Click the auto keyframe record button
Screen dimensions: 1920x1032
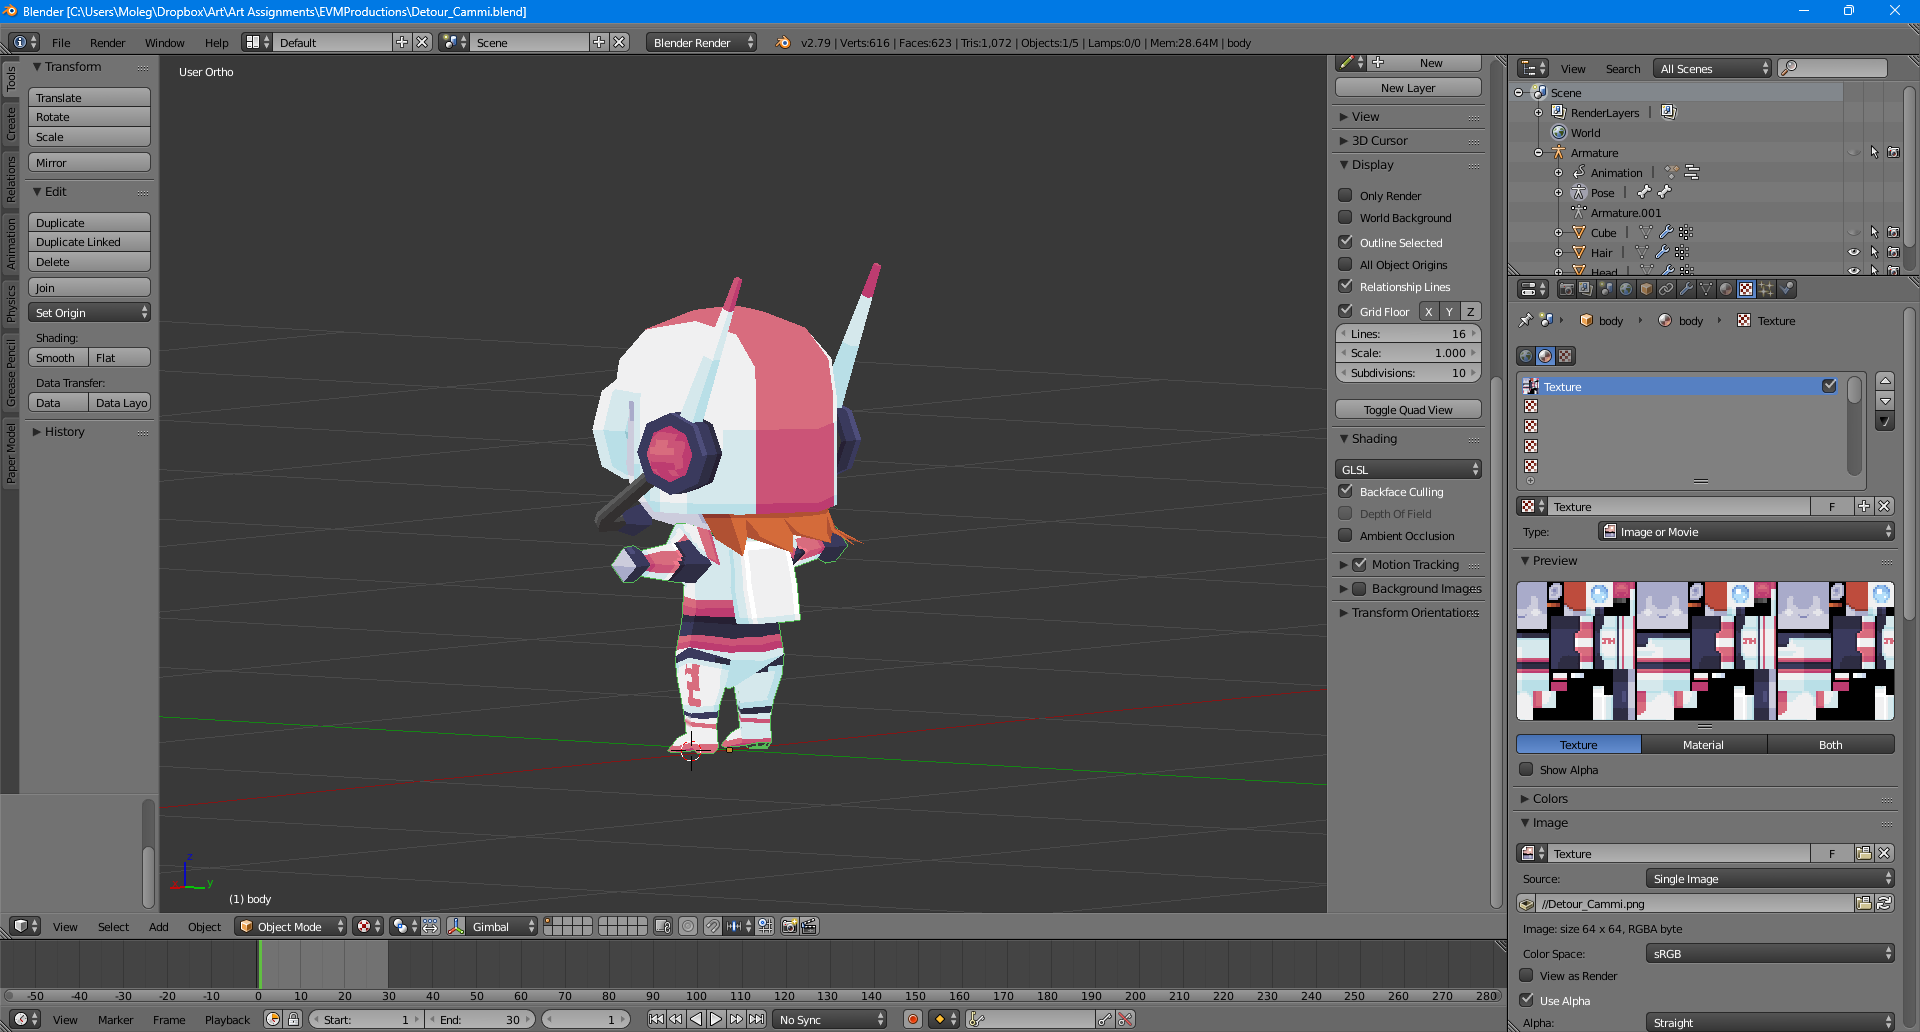(912, 1019)
